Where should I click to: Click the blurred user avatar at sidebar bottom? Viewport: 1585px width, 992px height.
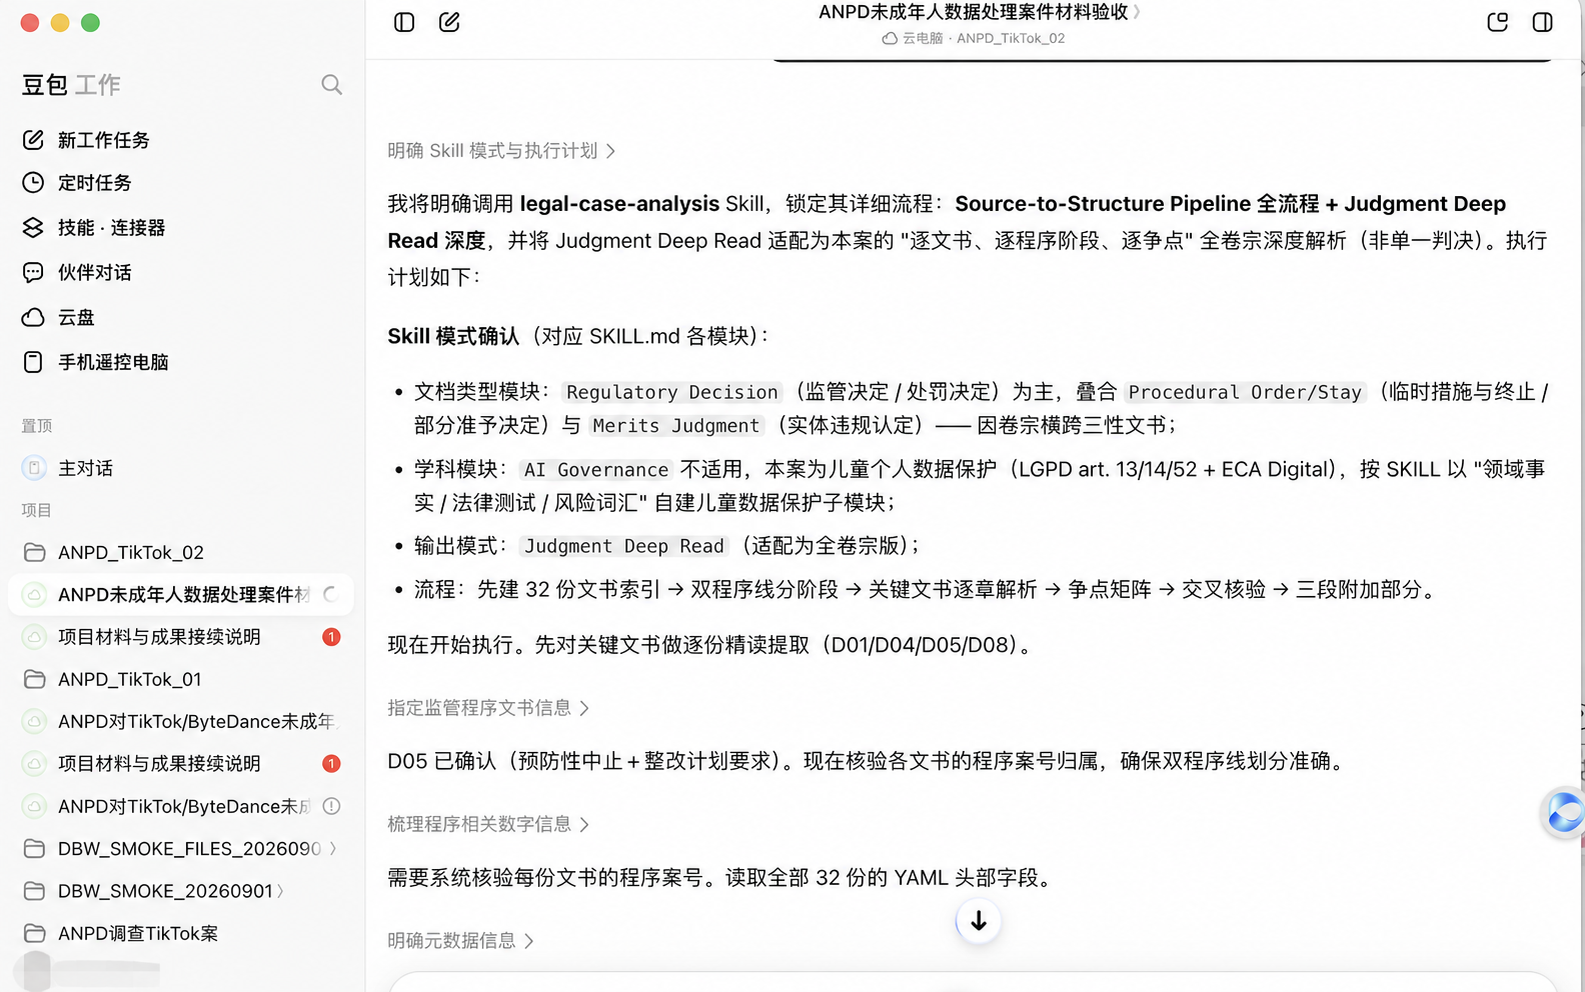[37, 970]
